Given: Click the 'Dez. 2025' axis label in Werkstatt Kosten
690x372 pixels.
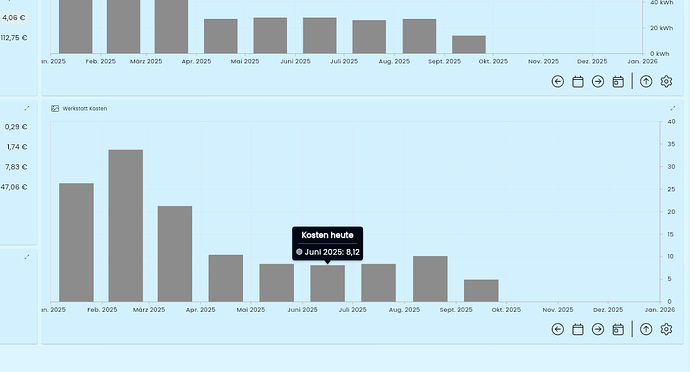Looking at the screenshot, I should coord(608,310).
